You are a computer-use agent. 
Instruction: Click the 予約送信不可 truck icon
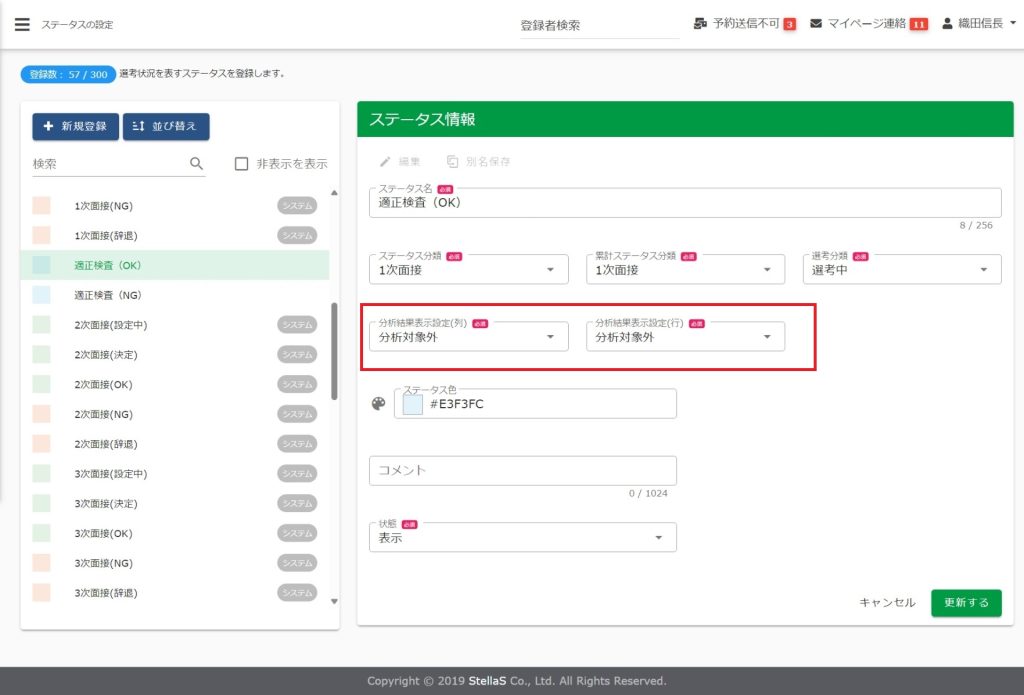700,24
